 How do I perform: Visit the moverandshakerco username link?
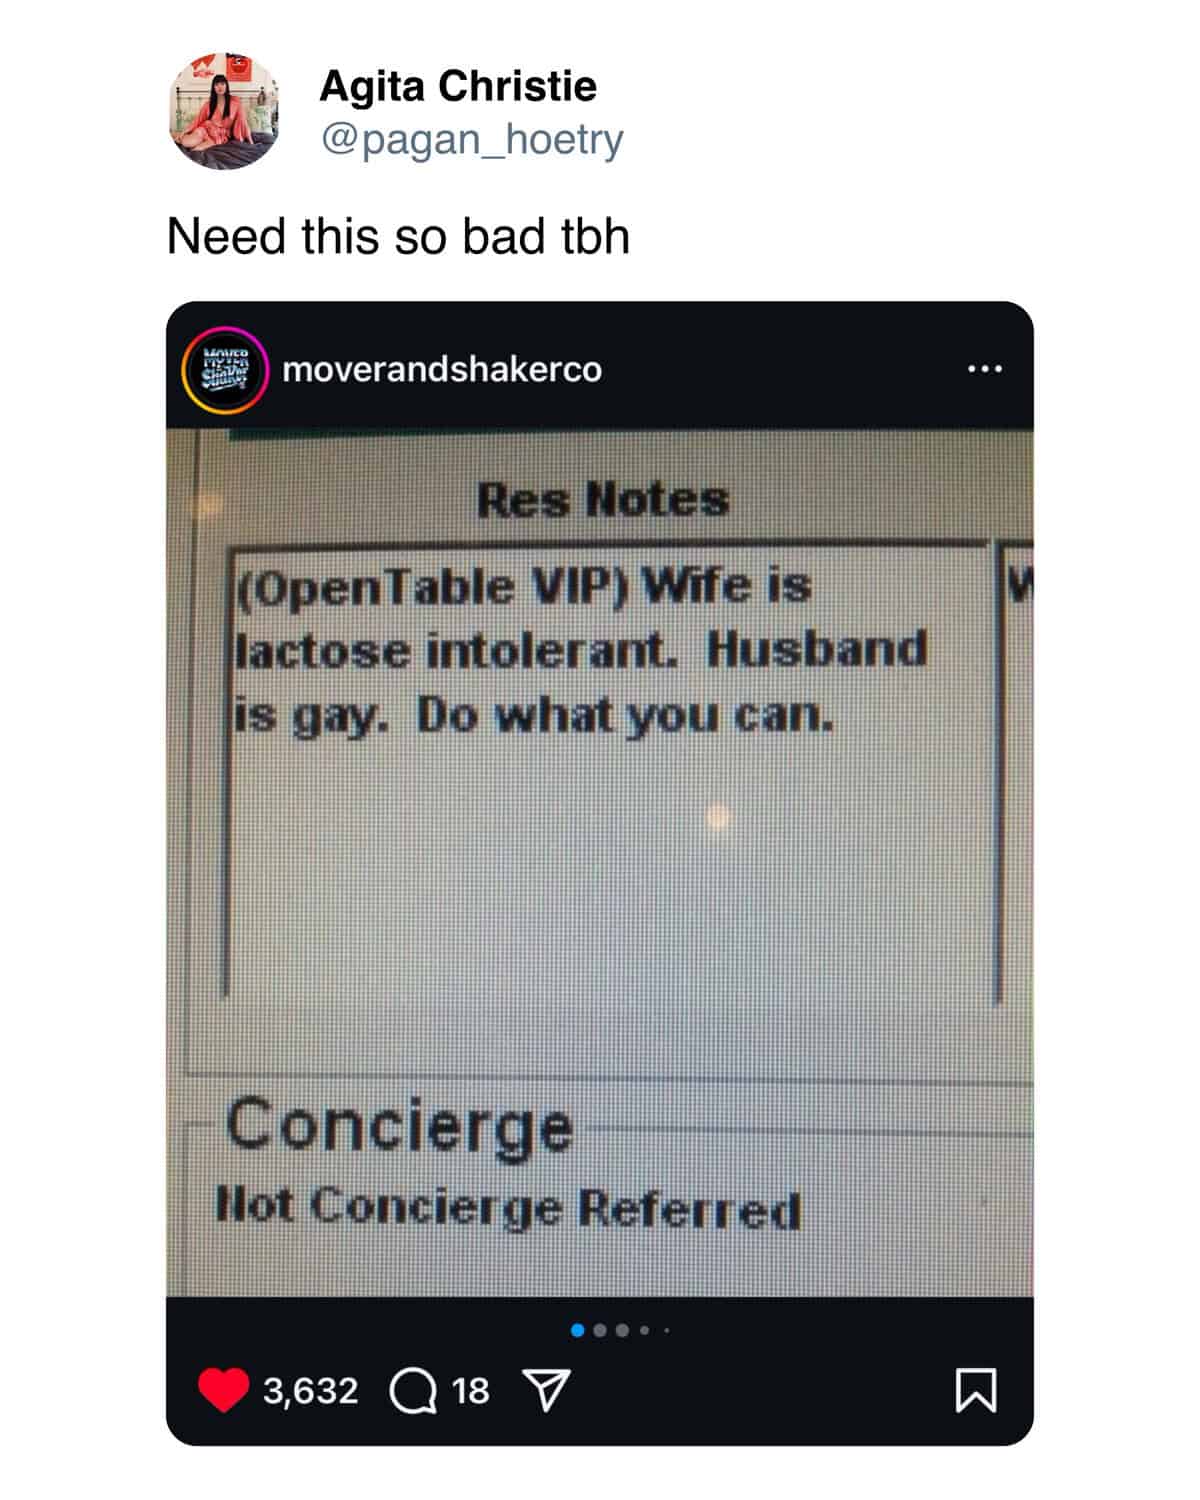pyautogui.click(x=442, y=369)
